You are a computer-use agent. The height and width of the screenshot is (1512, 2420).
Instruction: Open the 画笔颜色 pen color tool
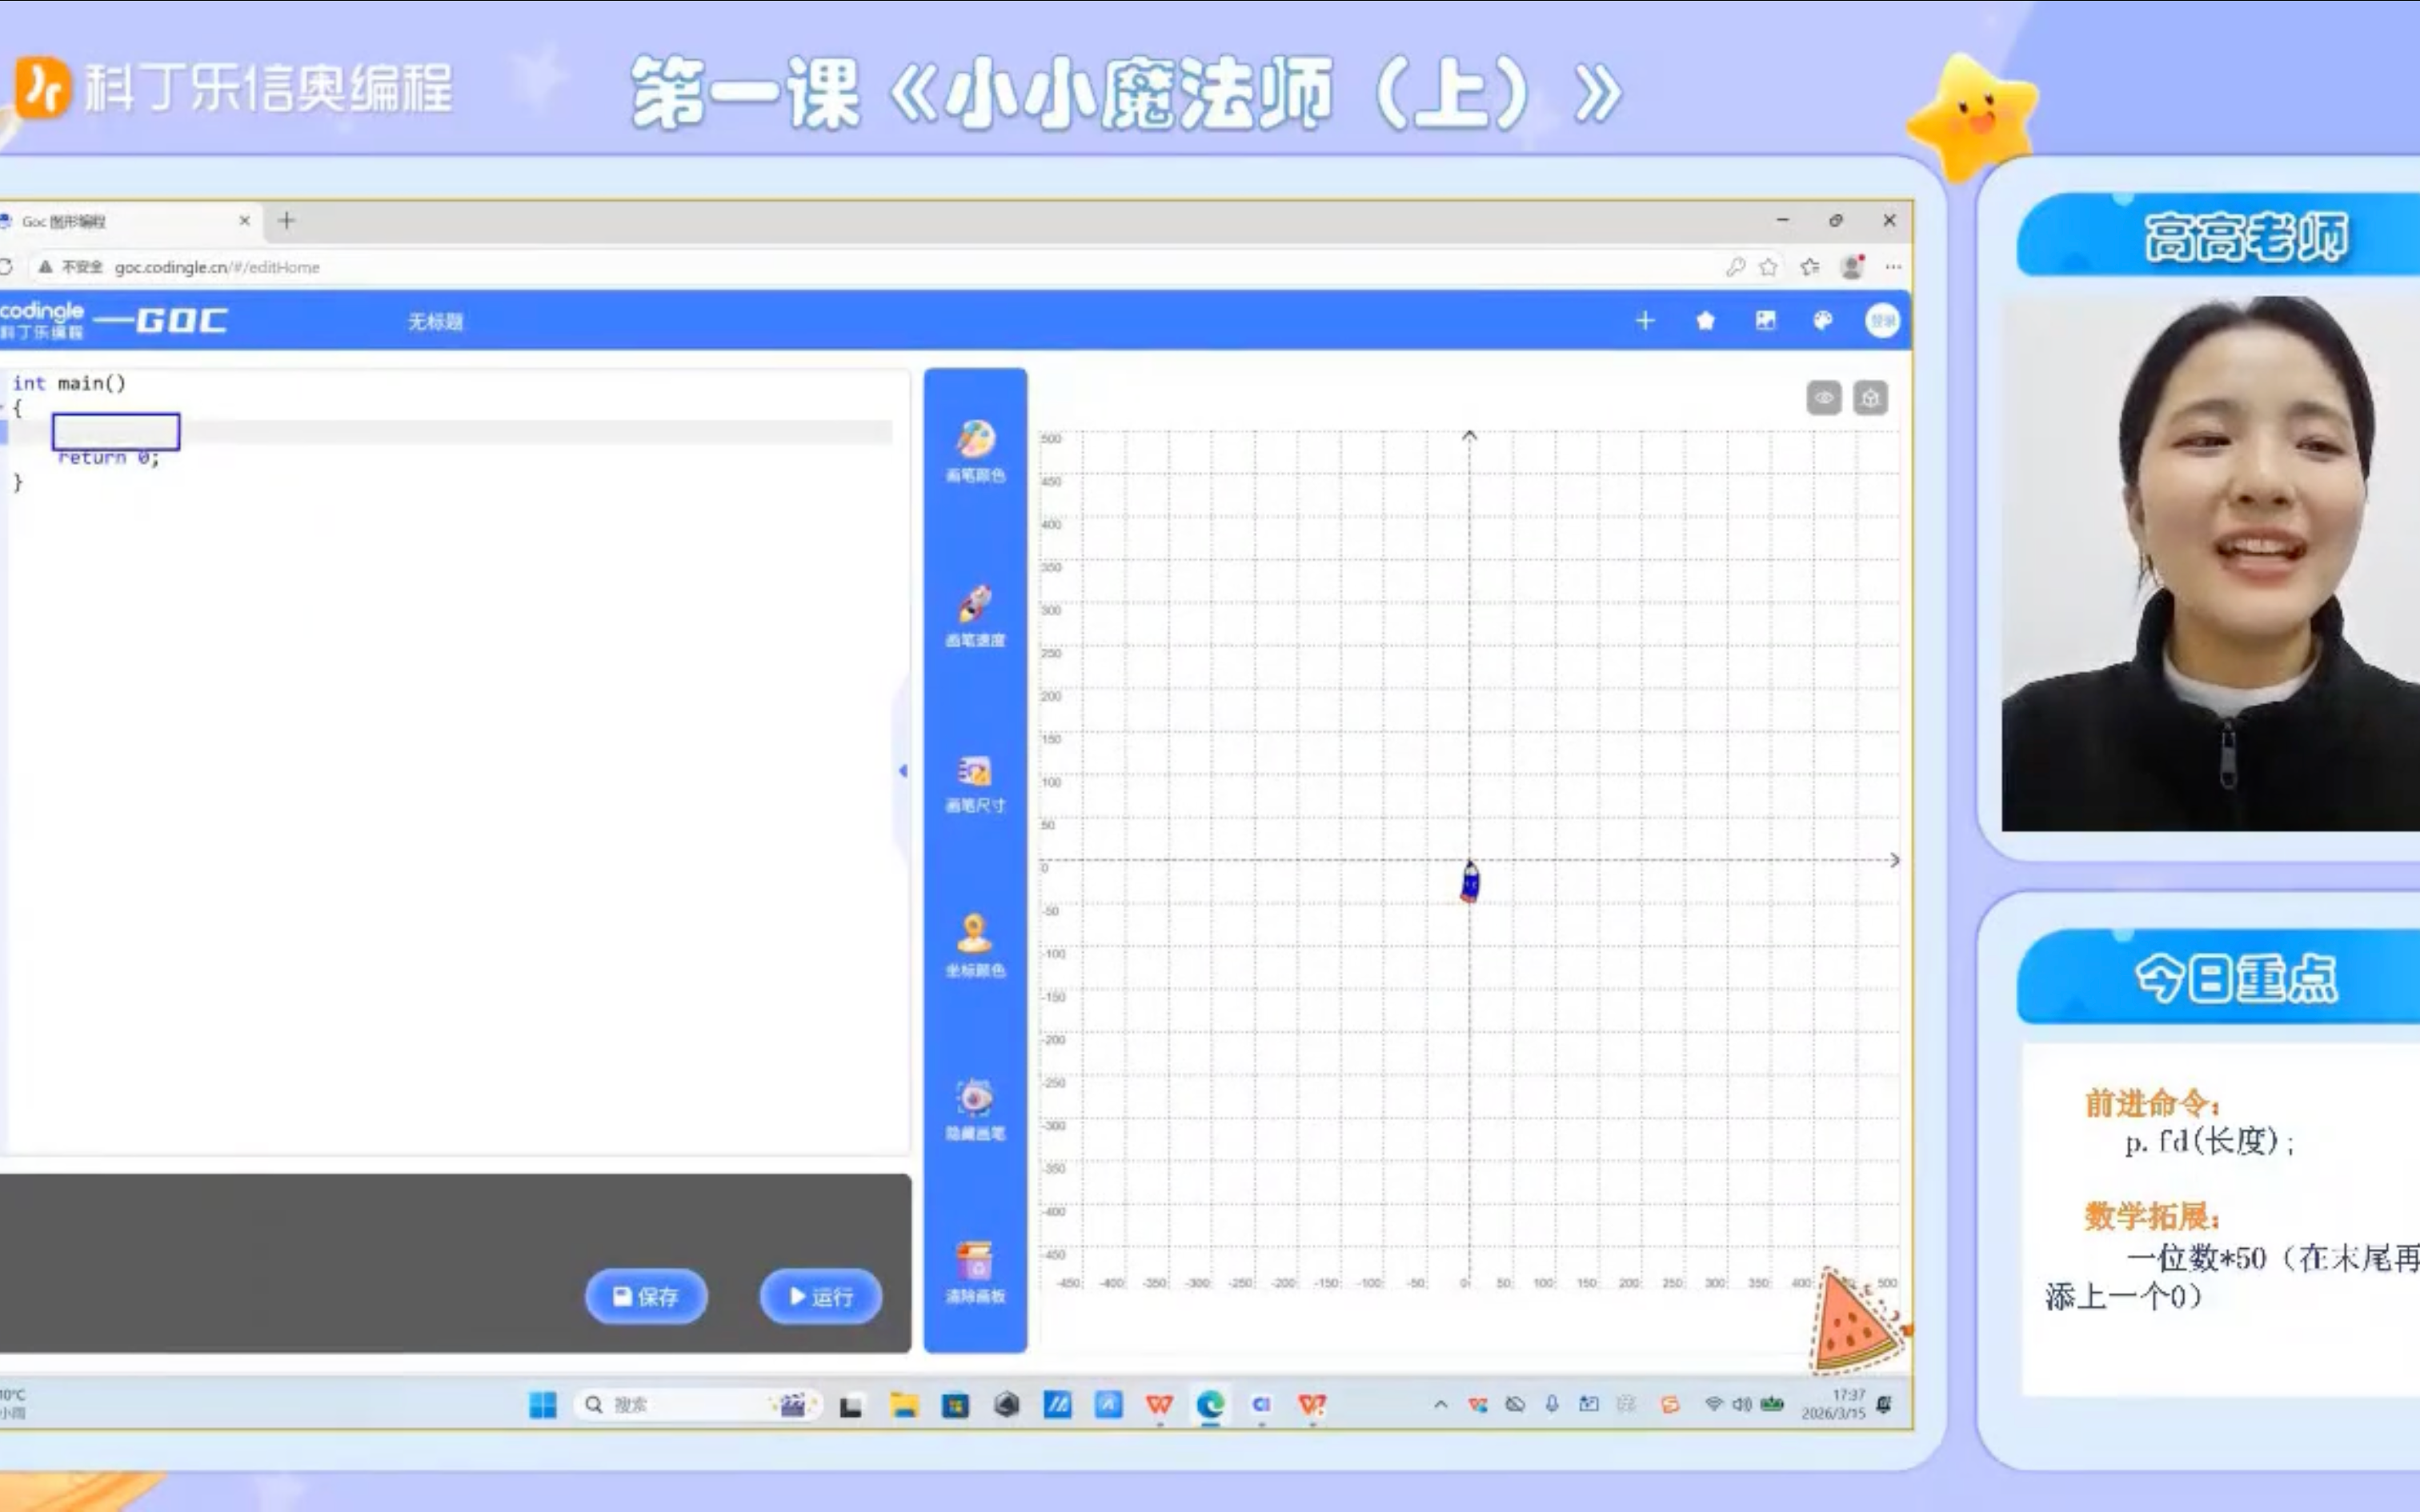[x=975, y=450]
